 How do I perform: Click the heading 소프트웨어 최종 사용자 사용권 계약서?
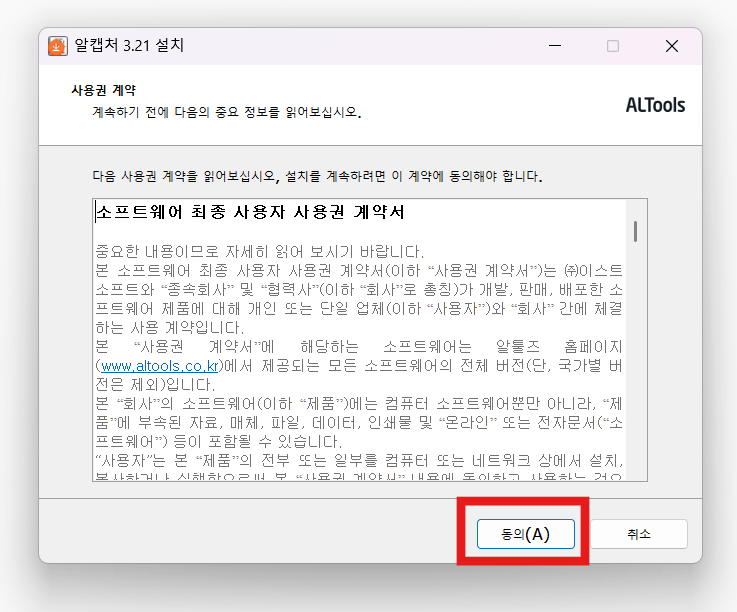250,212
